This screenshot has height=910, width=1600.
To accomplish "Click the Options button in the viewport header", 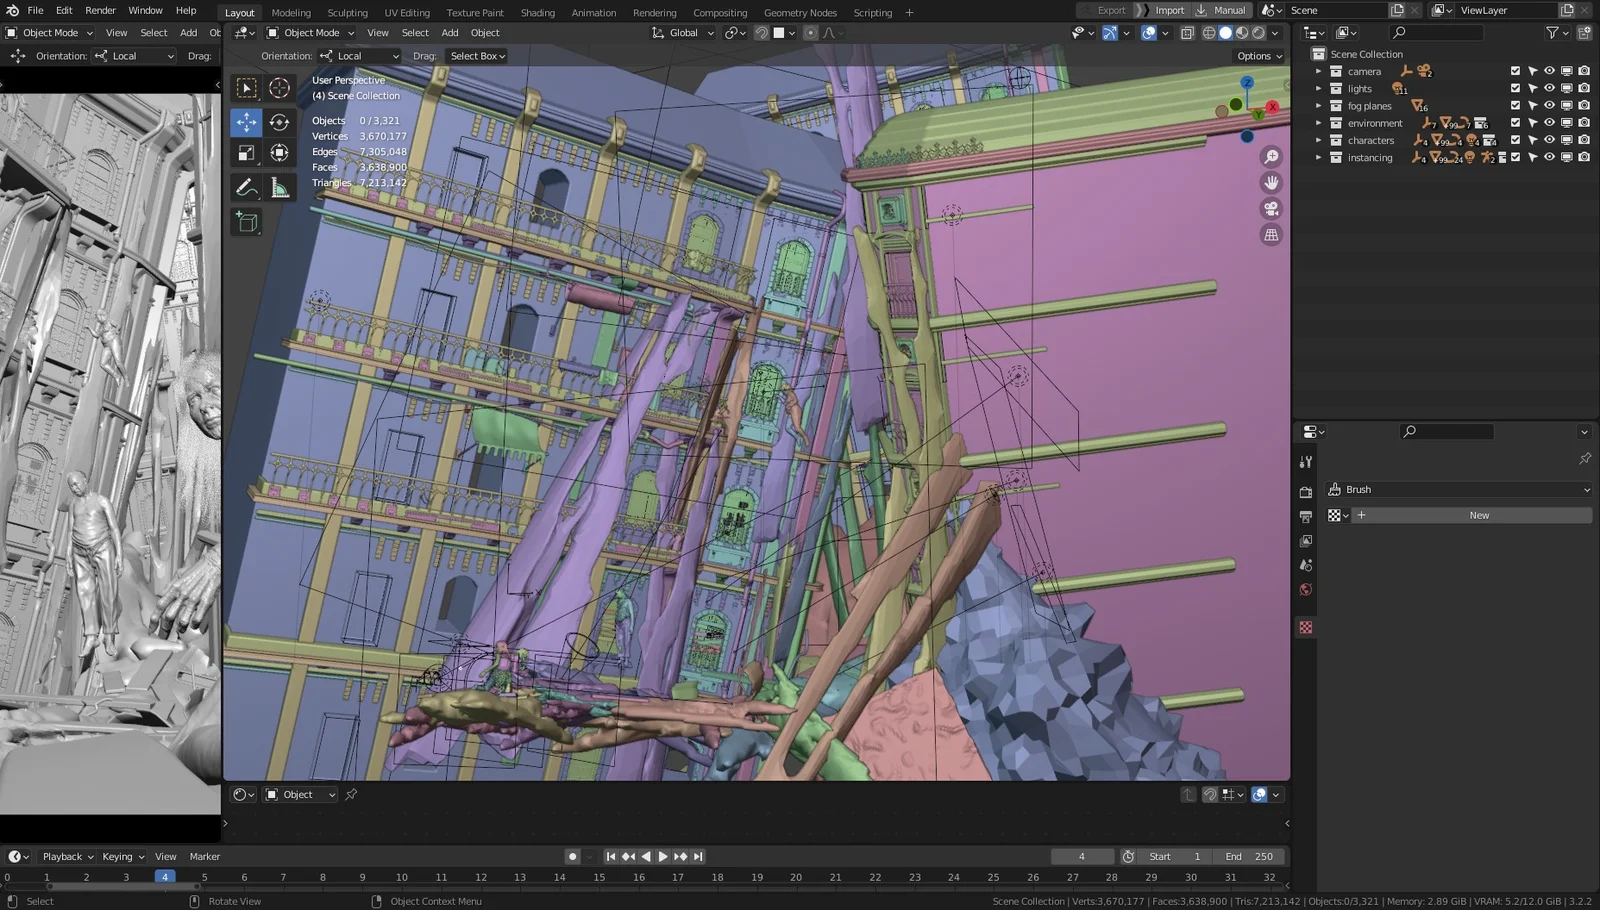I will tap(1257, 55).
